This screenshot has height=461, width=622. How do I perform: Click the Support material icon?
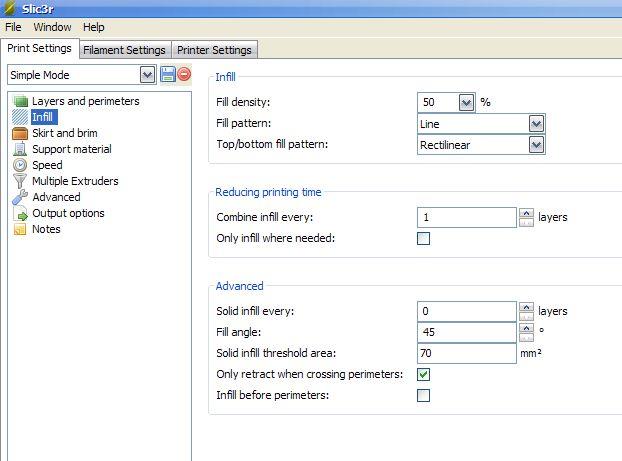20,149
